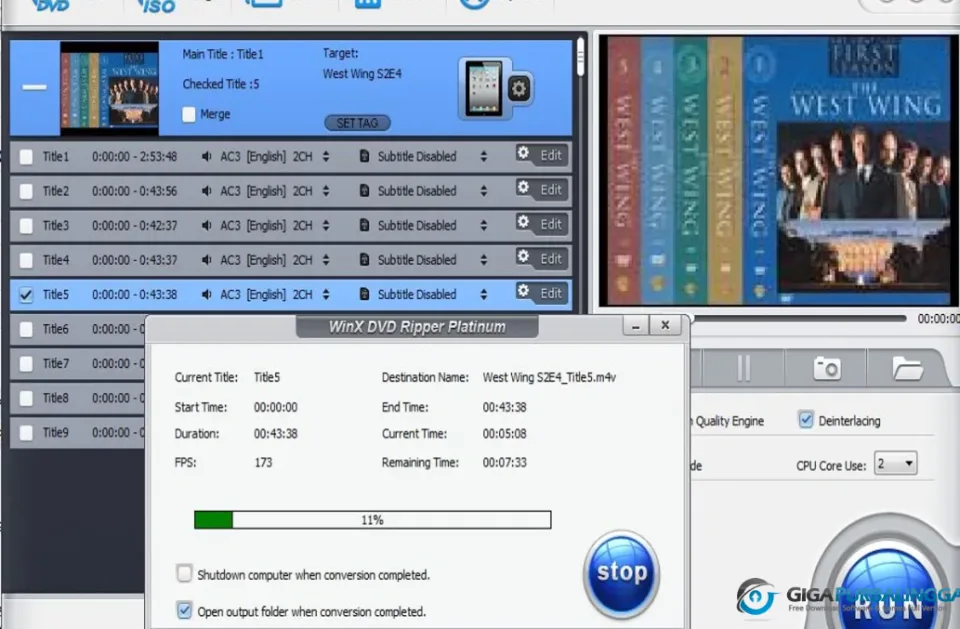Click the title list vertical scrollbar

pyautogui.click(x=580, y=58)
